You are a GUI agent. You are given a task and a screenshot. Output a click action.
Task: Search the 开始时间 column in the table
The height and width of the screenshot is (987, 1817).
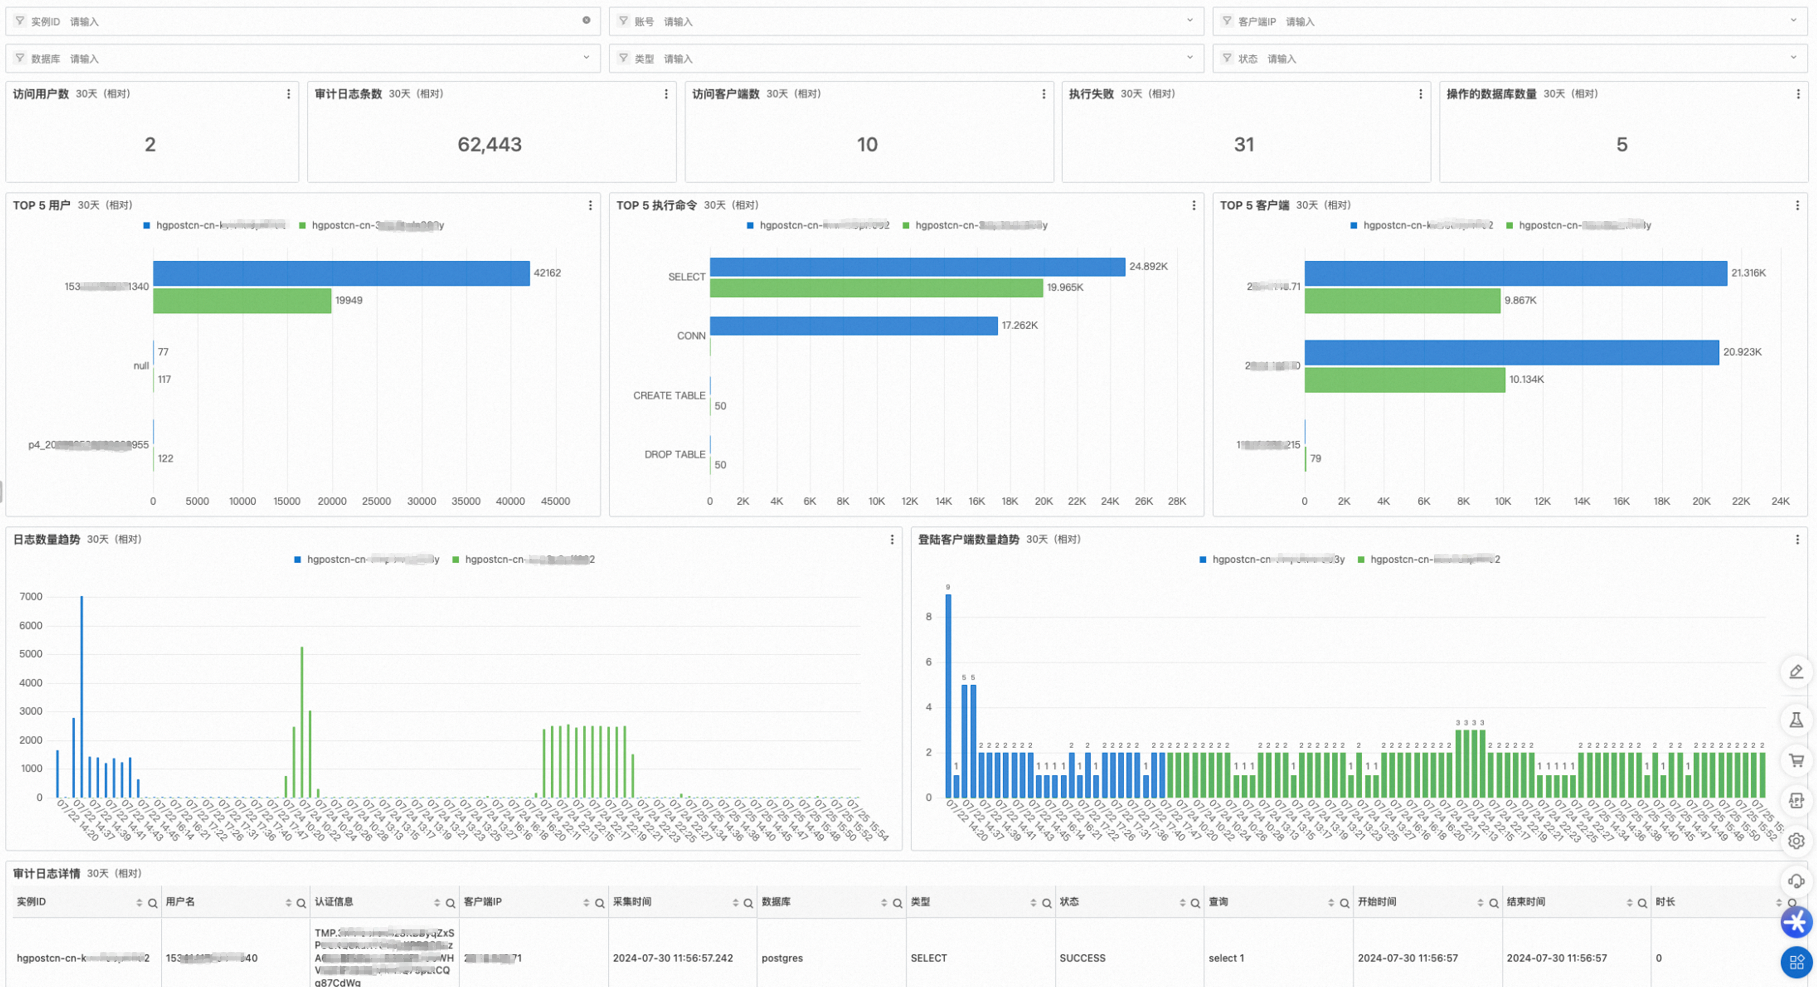pyautogui.click(x=1493, y=903)
